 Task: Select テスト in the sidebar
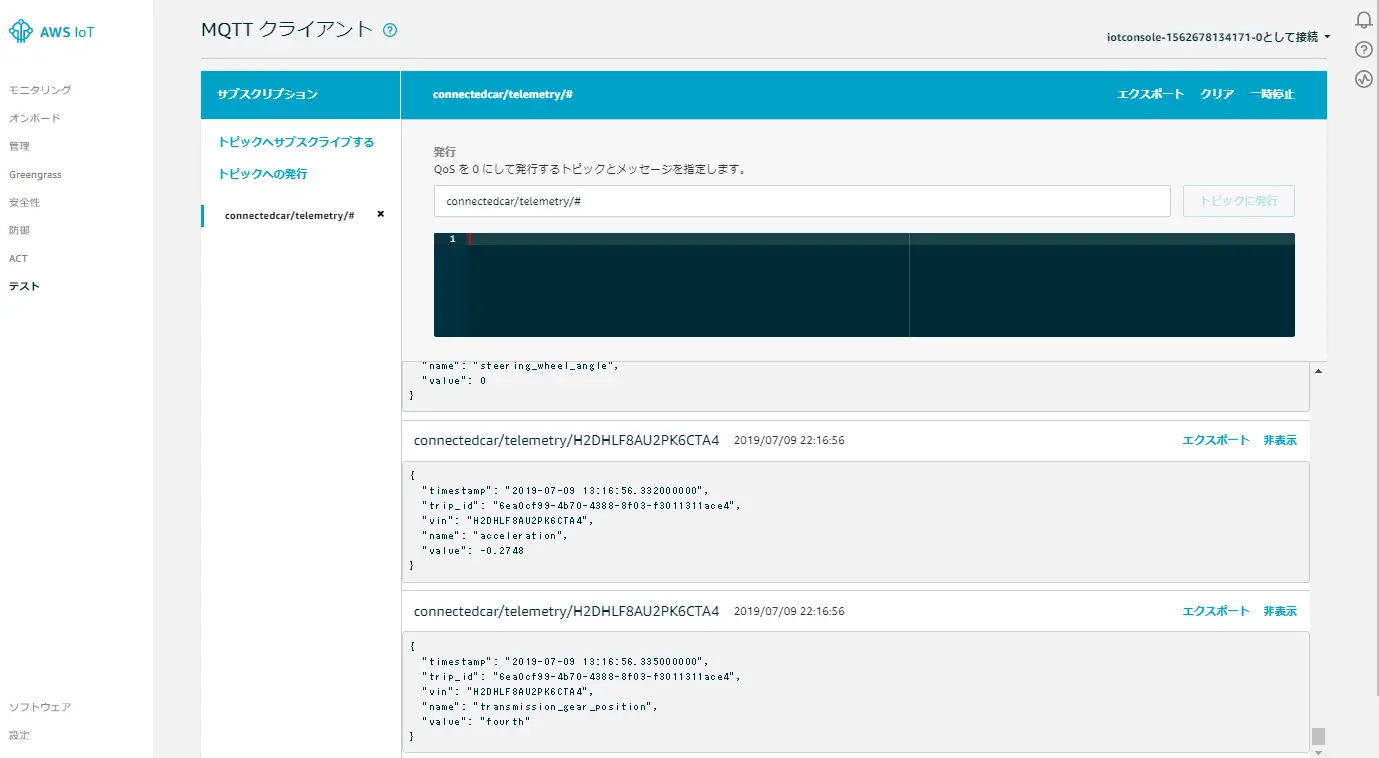(x=24, y=286)
